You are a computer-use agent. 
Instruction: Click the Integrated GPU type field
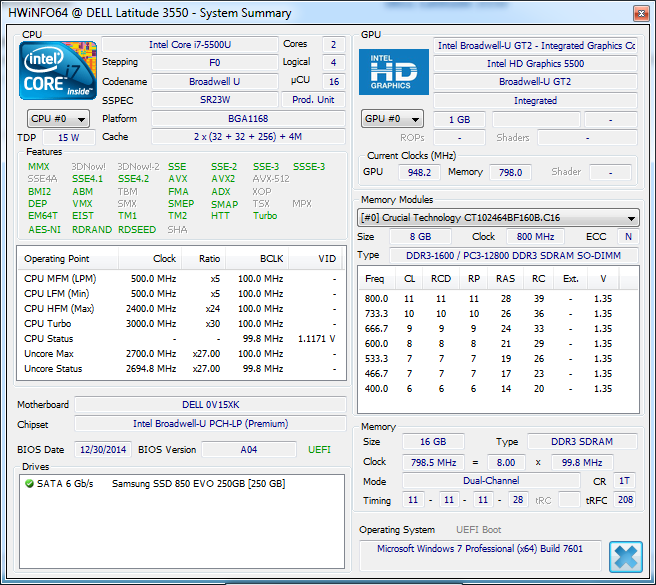click(535, 100)
